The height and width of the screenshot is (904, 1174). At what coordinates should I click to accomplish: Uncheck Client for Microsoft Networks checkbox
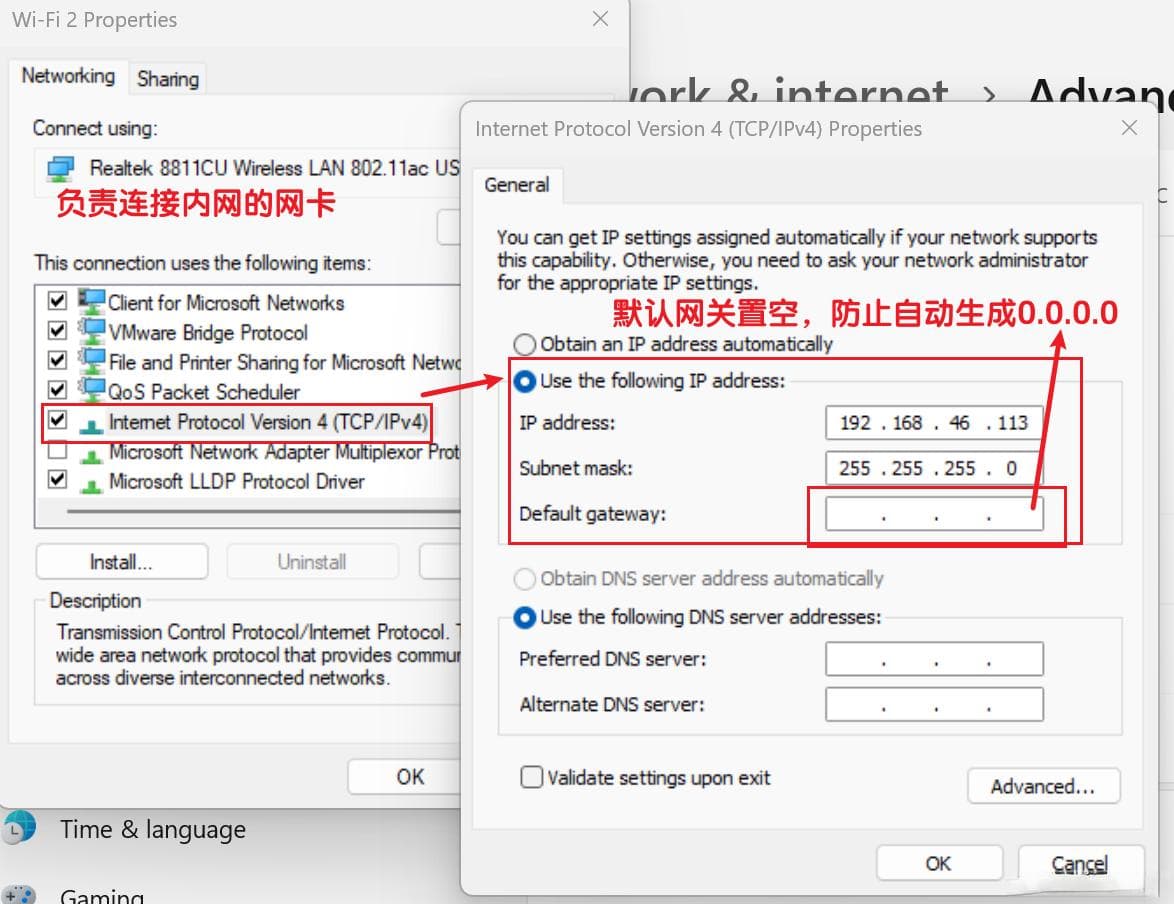tap(57, 301)
